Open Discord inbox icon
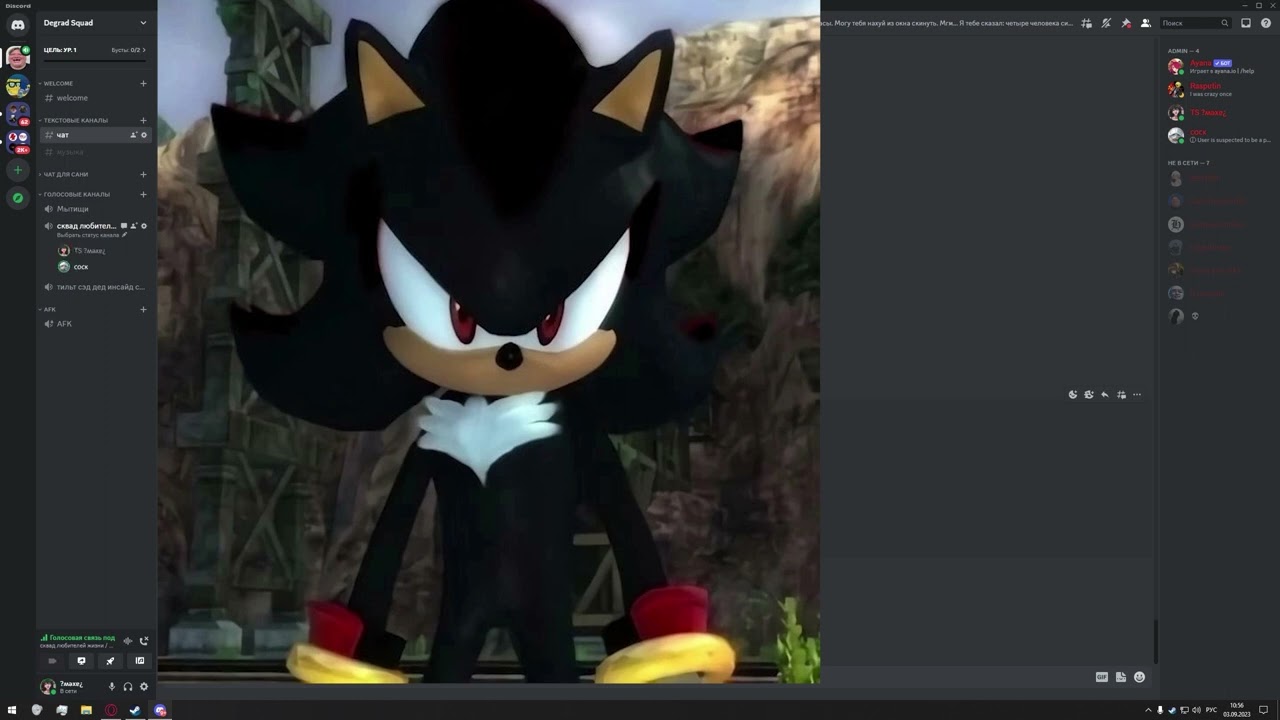Screen dimensions: 1280x720 coord(1246,23)
